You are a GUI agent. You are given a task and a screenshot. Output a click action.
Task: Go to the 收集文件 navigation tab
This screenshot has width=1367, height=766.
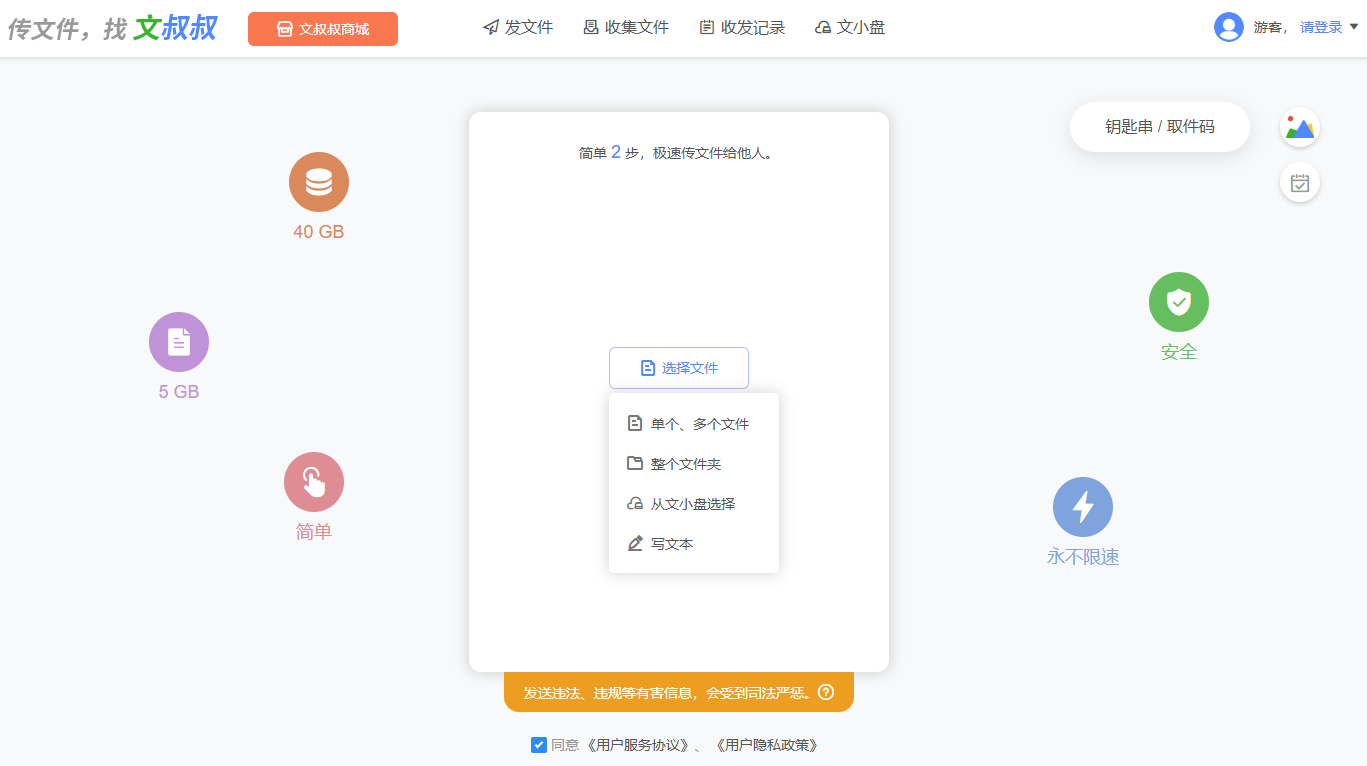626,28
